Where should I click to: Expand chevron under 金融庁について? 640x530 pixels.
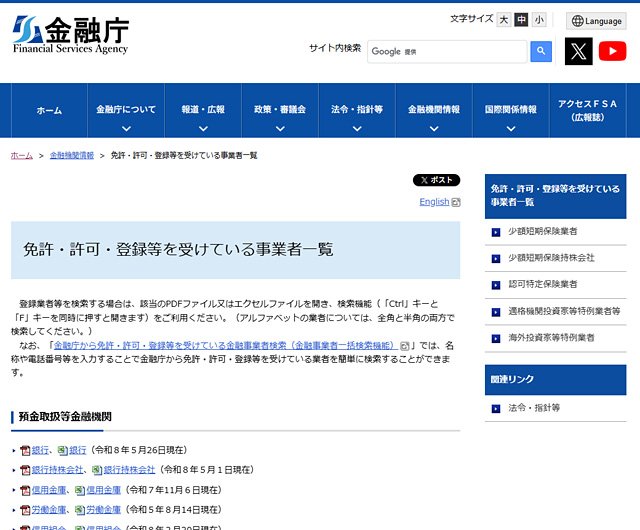(126, 129)
